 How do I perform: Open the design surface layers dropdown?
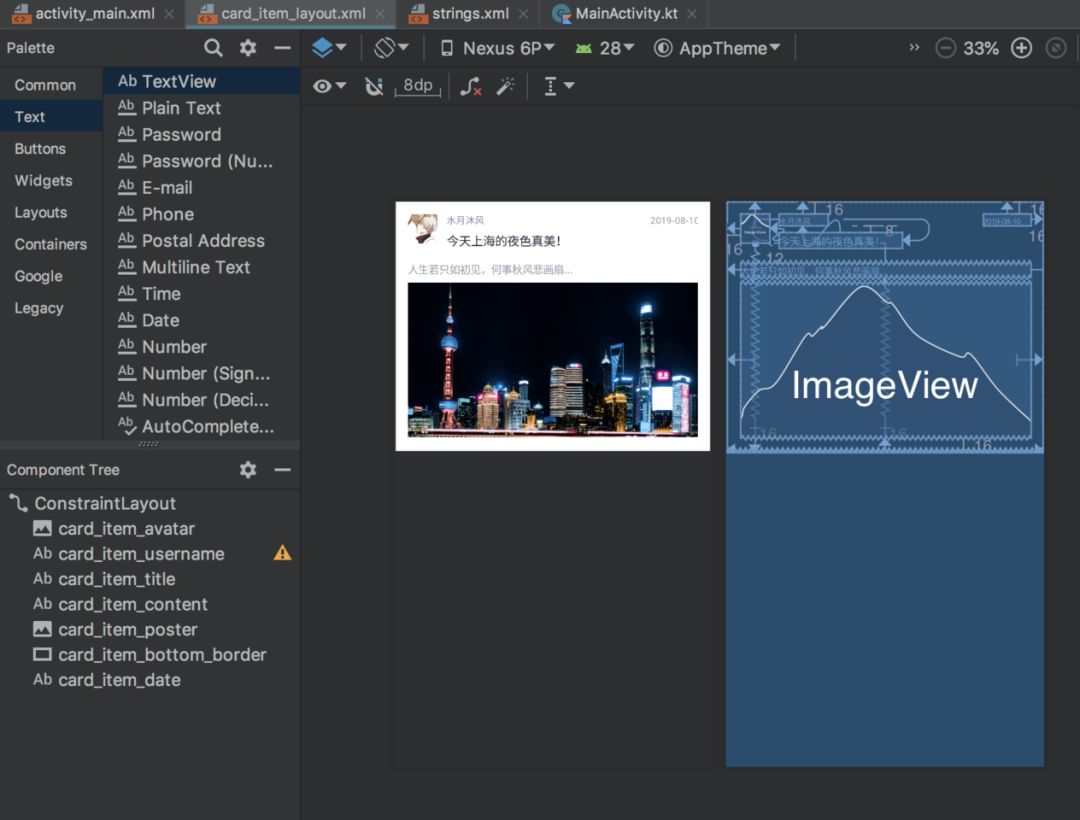click(329, 48)
